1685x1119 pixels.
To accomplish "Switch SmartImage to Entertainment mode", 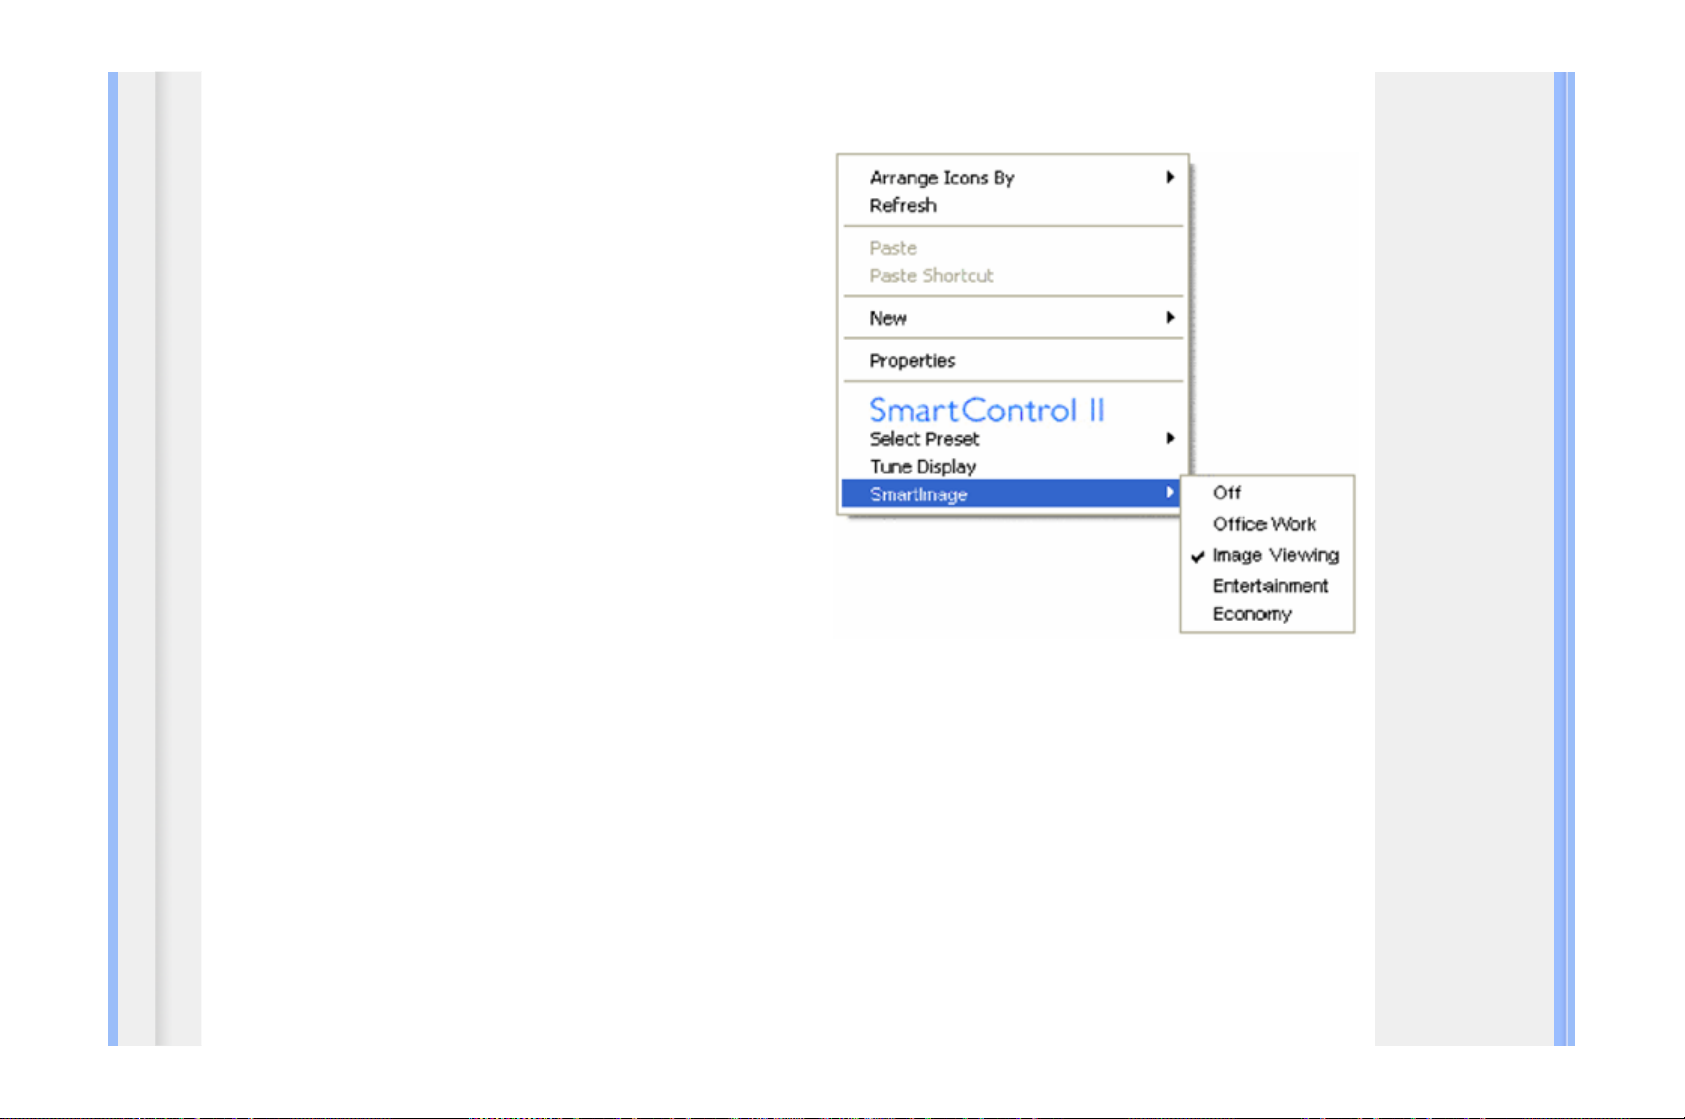I will point(1270,586).
